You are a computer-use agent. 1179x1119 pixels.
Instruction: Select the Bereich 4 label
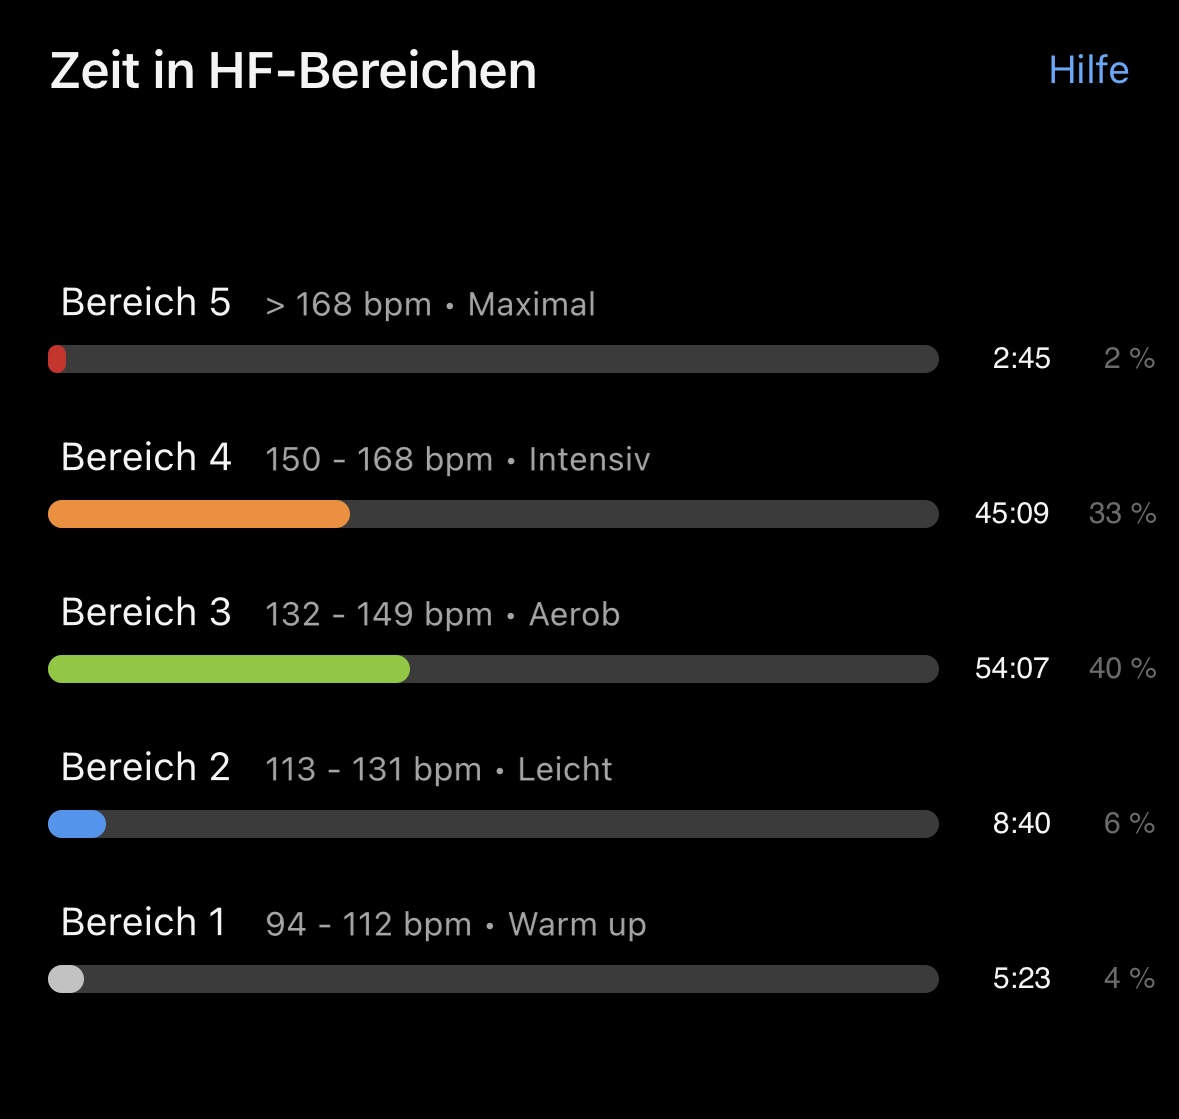146,457
